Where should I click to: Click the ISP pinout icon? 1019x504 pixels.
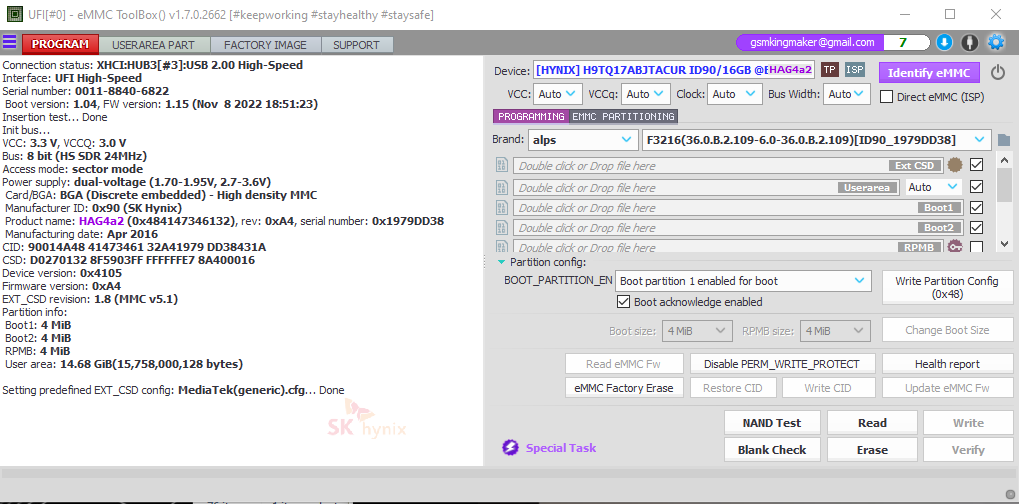pos(855,69)
